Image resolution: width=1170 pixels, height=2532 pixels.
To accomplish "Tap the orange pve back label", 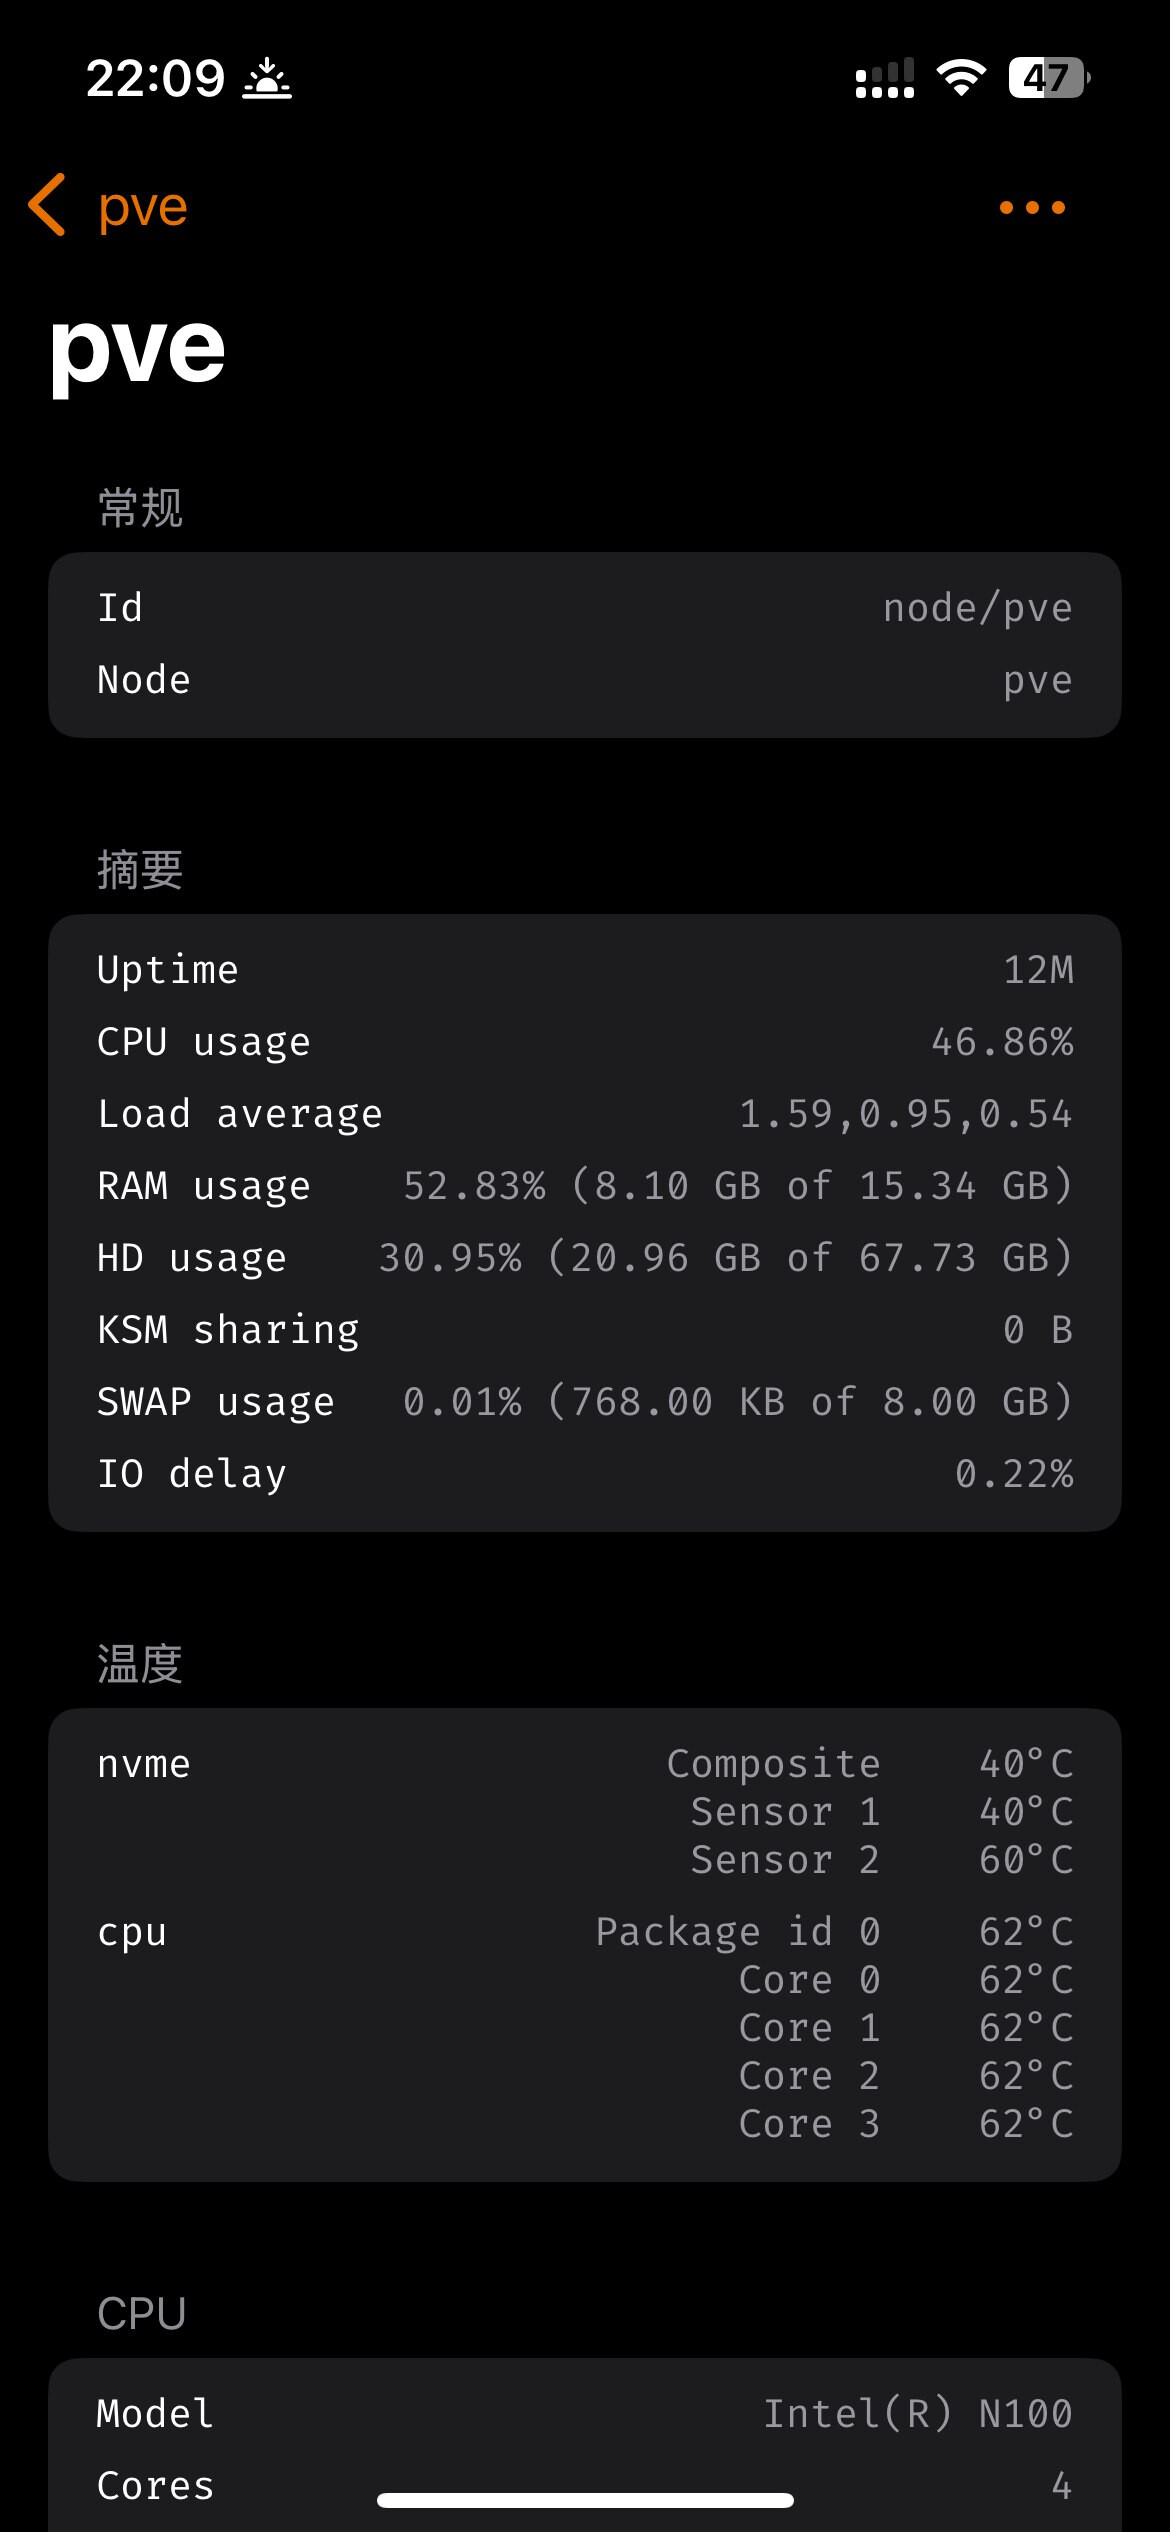I will pos(143,207).
